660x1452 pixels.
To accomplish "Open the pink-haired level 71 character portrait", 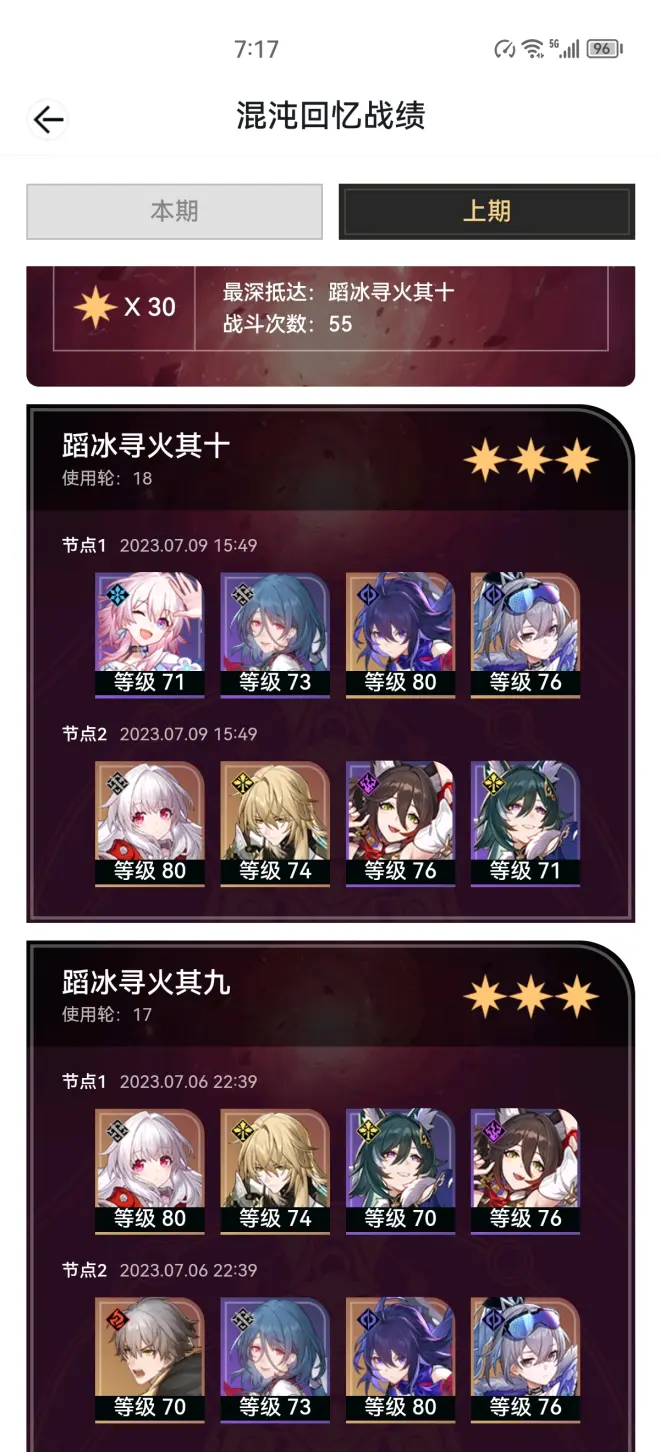I will (x=150, y=635).
